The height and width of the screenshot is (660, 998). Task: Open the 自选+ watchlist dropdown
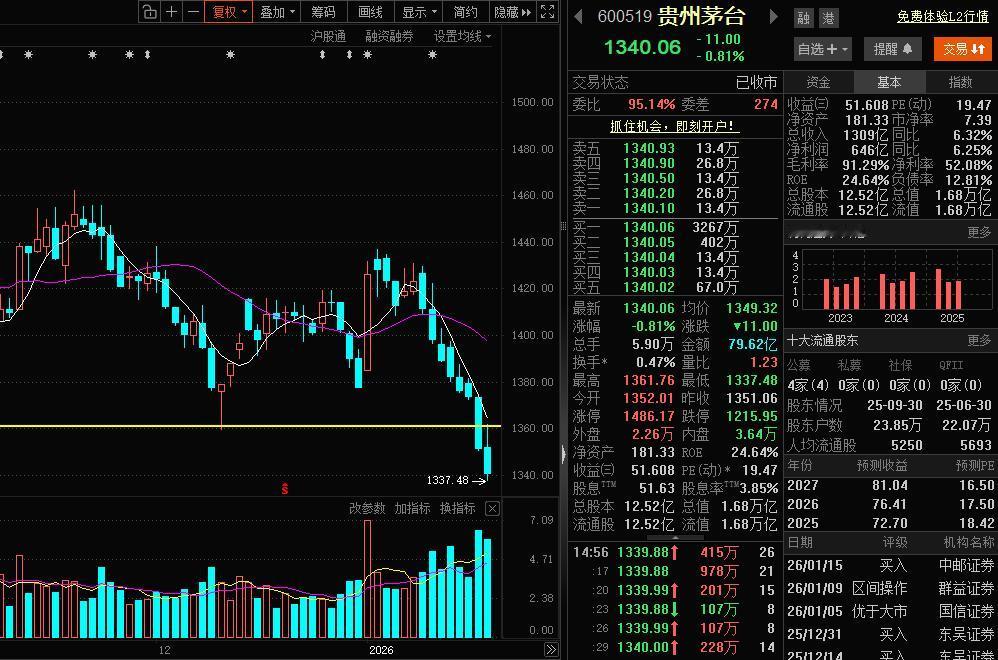(x=822, y=49)
